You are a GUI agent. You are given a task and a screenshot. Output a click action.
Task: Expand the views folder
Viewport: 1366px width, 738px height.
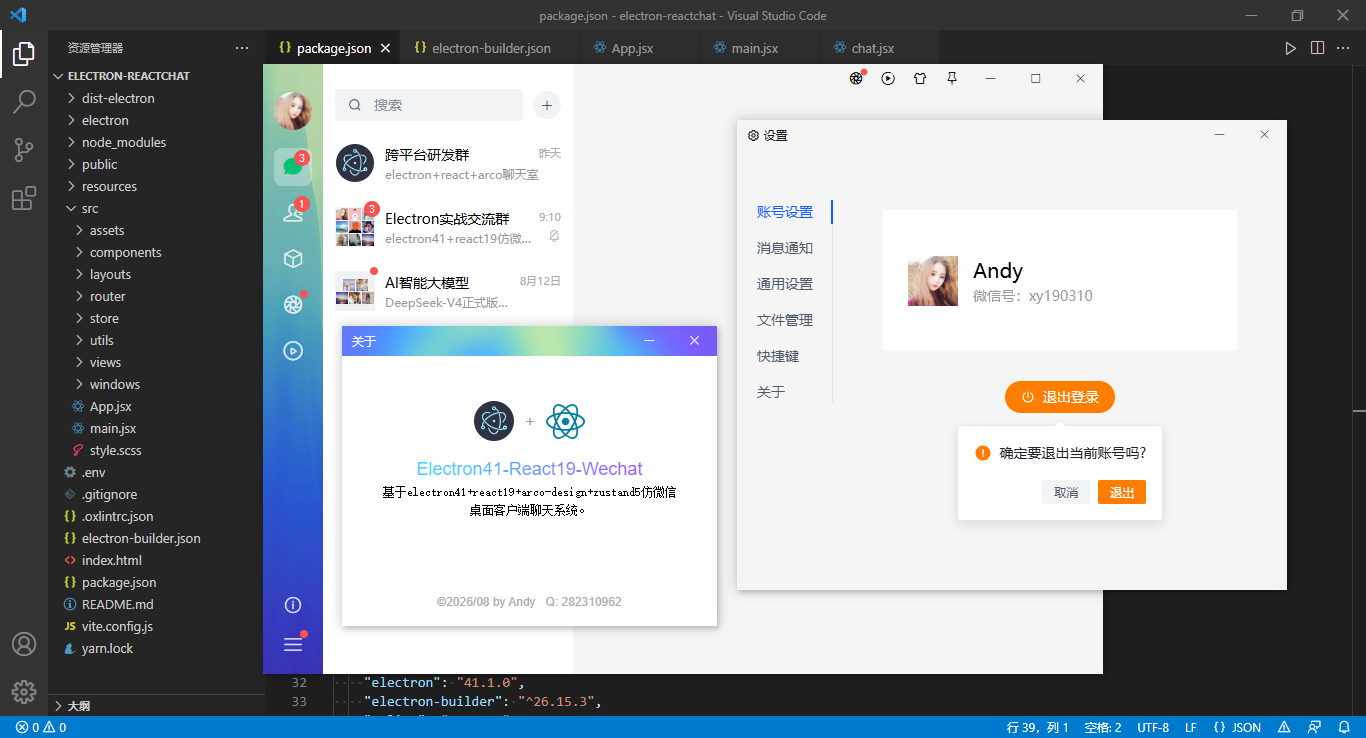click(x=156, y=362)
